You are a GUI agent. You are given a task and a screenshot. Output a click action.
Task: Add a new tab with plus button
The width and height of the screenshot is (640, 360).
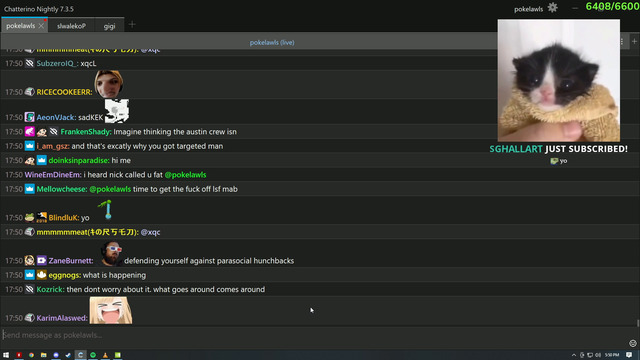point(132,24)
